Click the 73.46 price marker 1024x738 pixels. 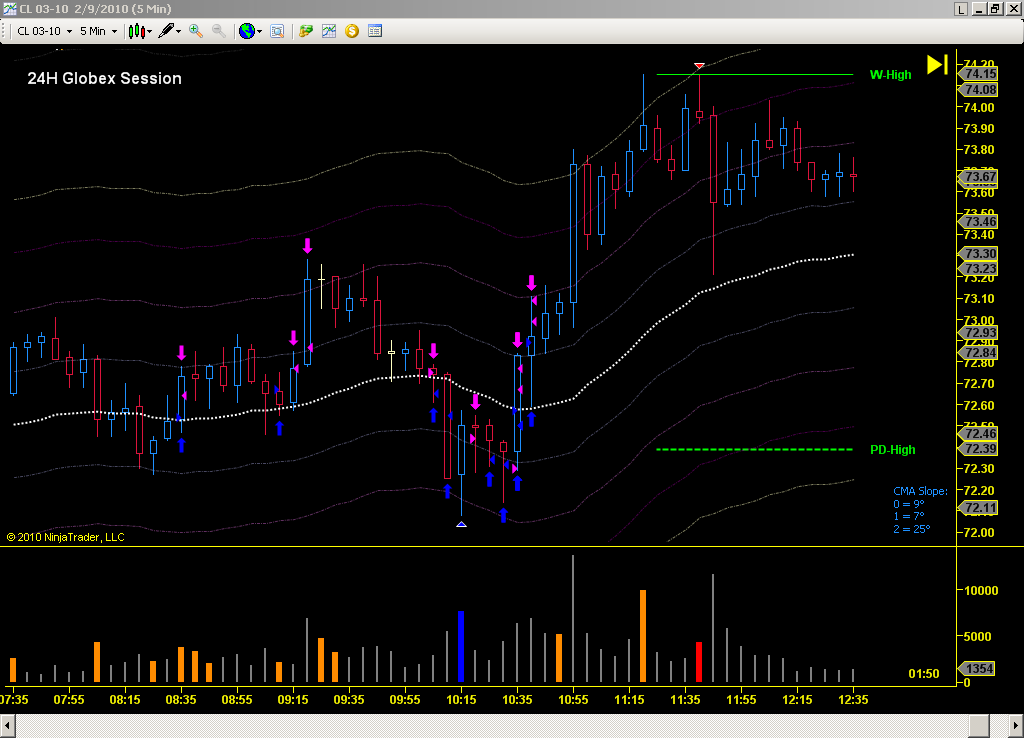tap(979, 221)
